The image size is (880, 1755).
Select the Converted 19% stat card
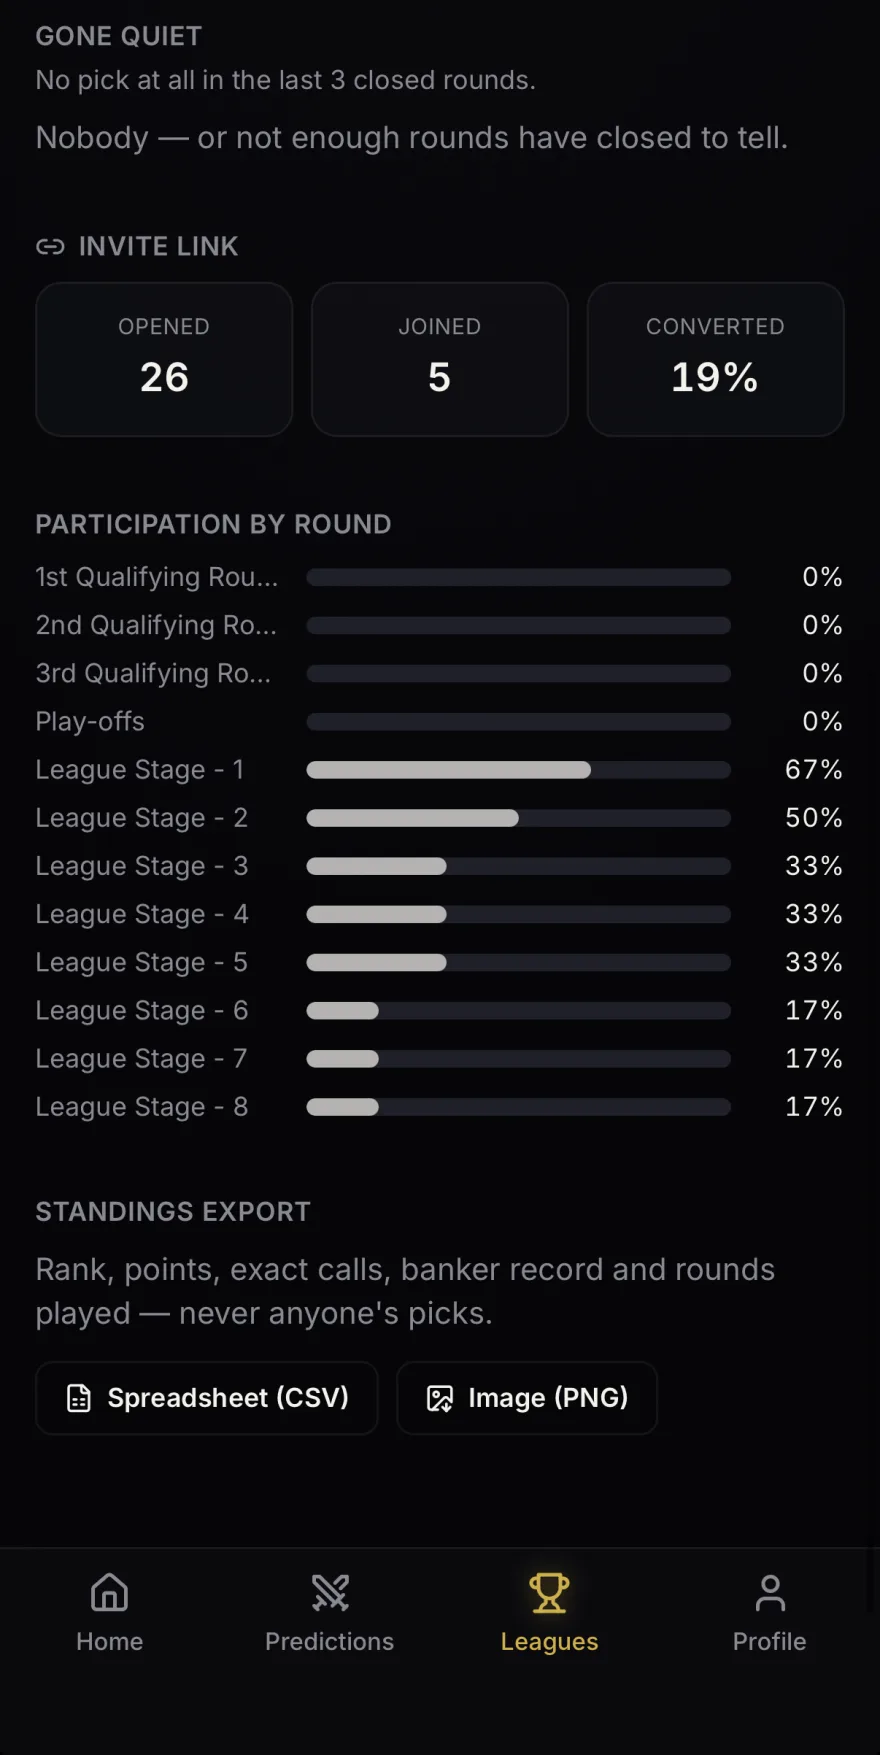pos(715,359)
